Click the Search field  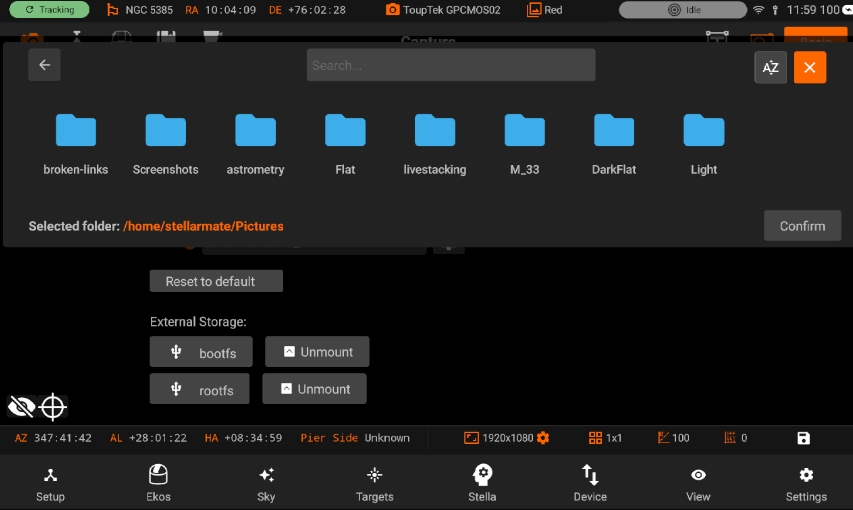pos(450,65)
